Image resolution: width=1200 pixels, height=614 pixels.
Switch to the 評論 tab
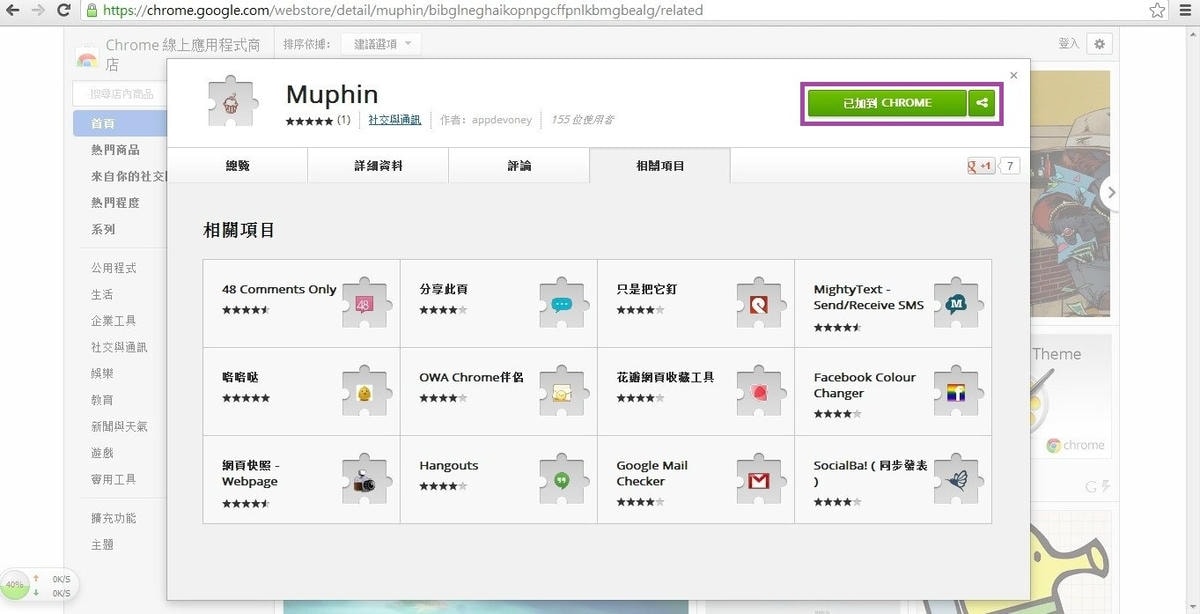(x=519, y=166)
